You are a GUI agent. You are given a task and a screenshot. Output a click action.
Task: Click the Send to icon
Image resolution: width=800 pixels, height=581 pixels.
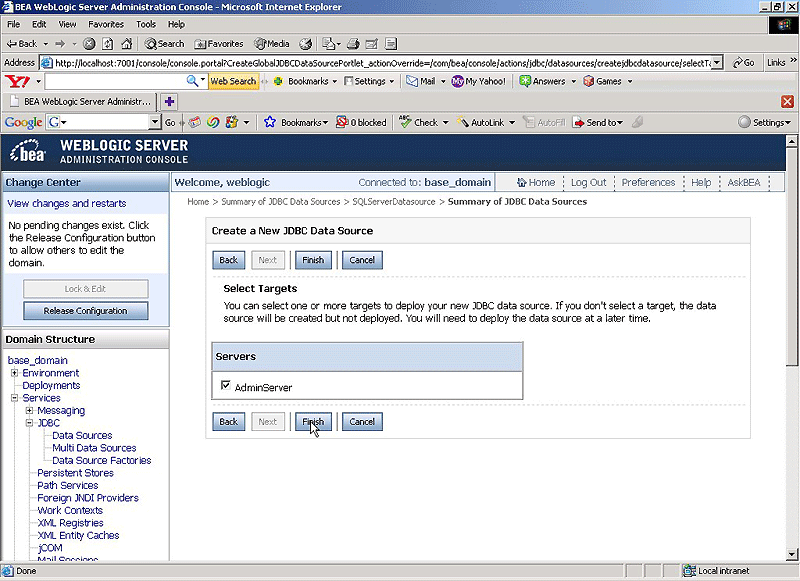click(579, 122)
